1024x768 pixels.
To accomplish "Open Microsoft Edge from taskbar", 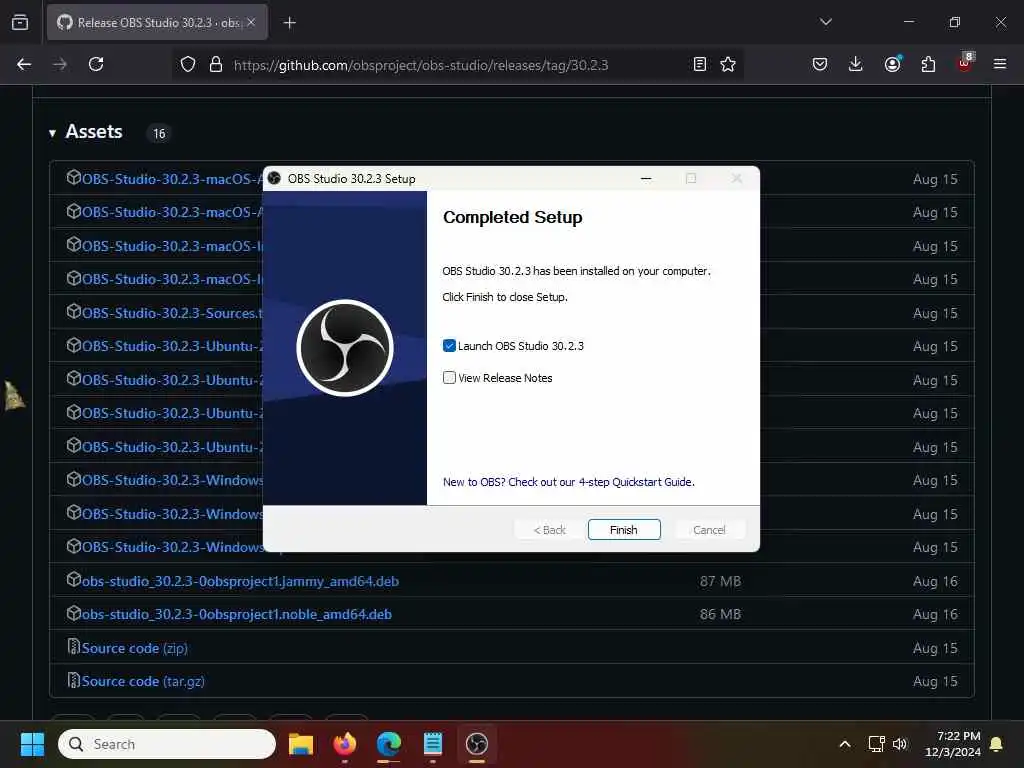I will click(389, 744).
